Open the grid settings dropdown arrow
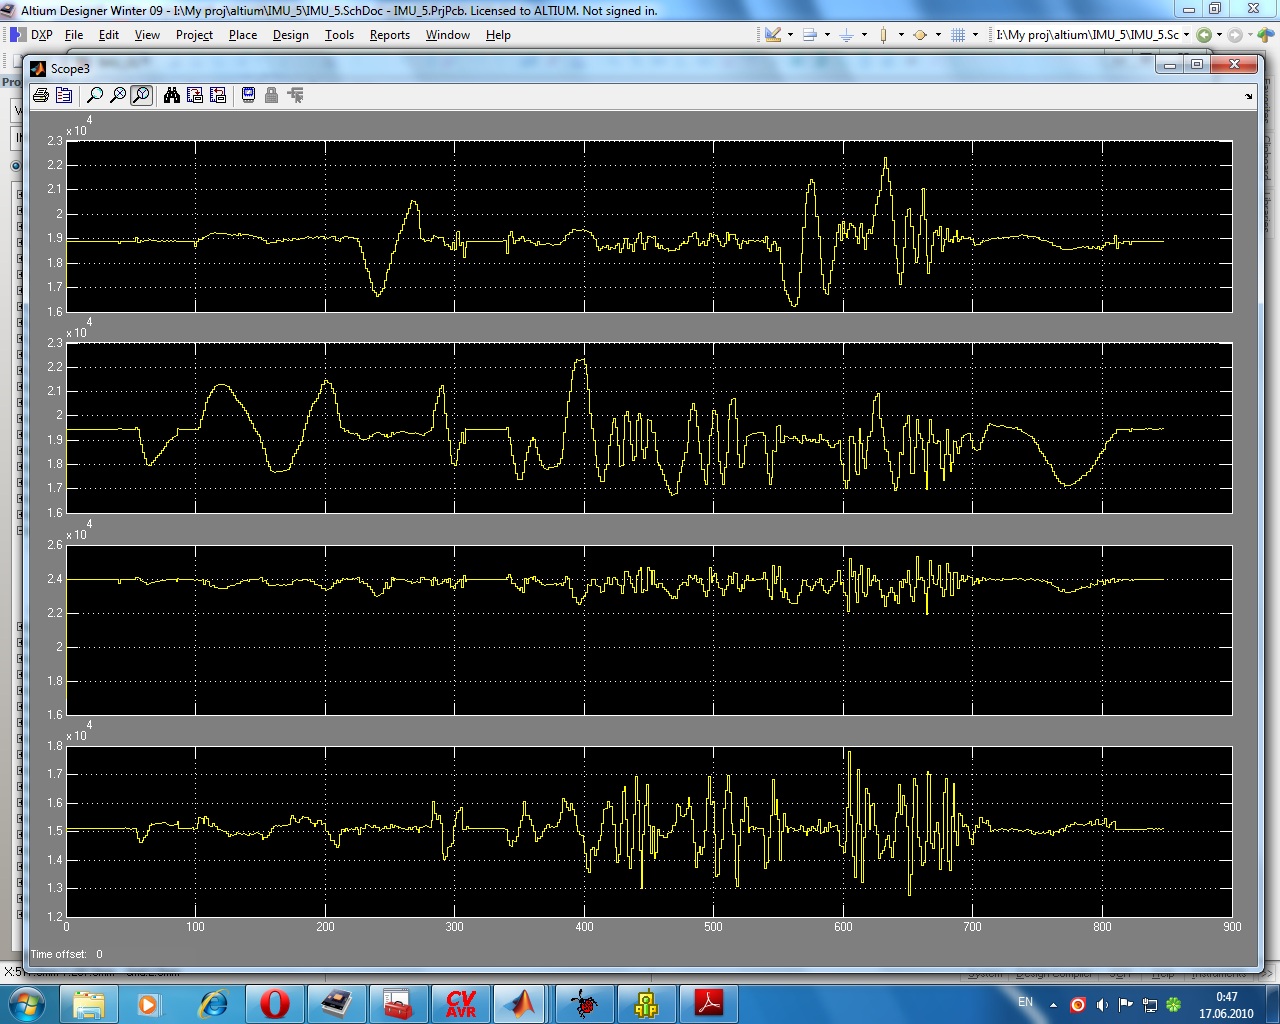 pyautogui.click(x=975, y=35)
